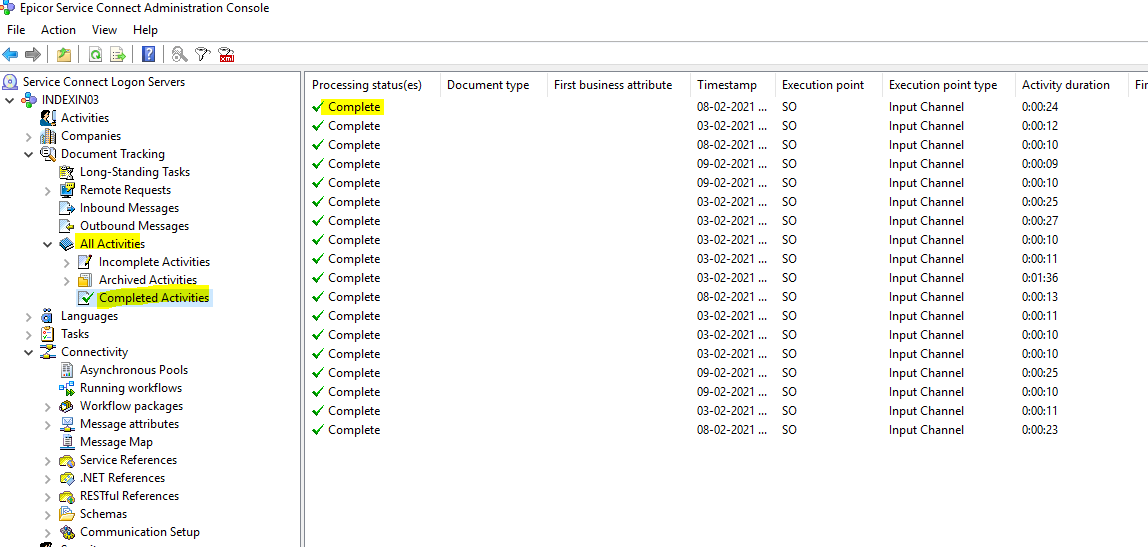This screenshot has width=1148, height=547.
Task: Click the Document Tracking magnifier icon
Action: [x=48, y=154]
